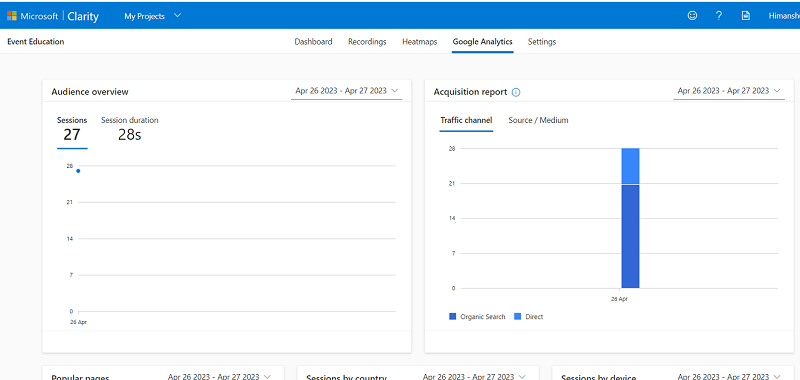Toggle Organic Search legend swatch
The width and height of the screenshot is (800, 380).
(453, 317)
